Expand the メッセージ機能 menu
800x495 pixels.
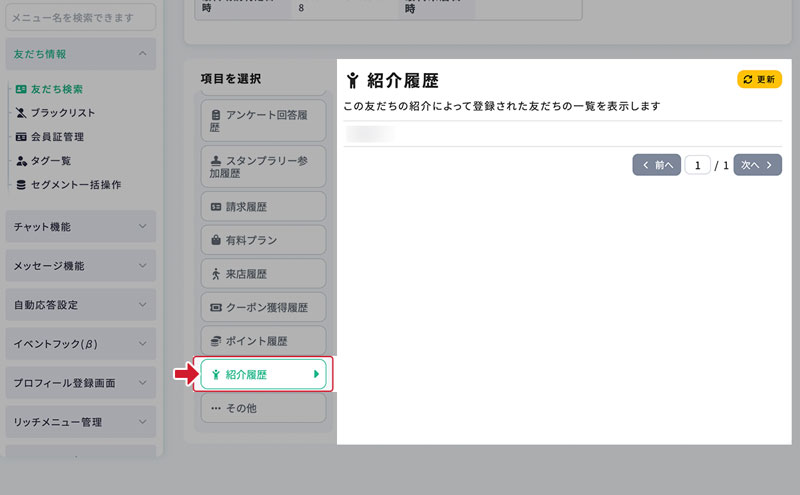click(x=80, y=266)
